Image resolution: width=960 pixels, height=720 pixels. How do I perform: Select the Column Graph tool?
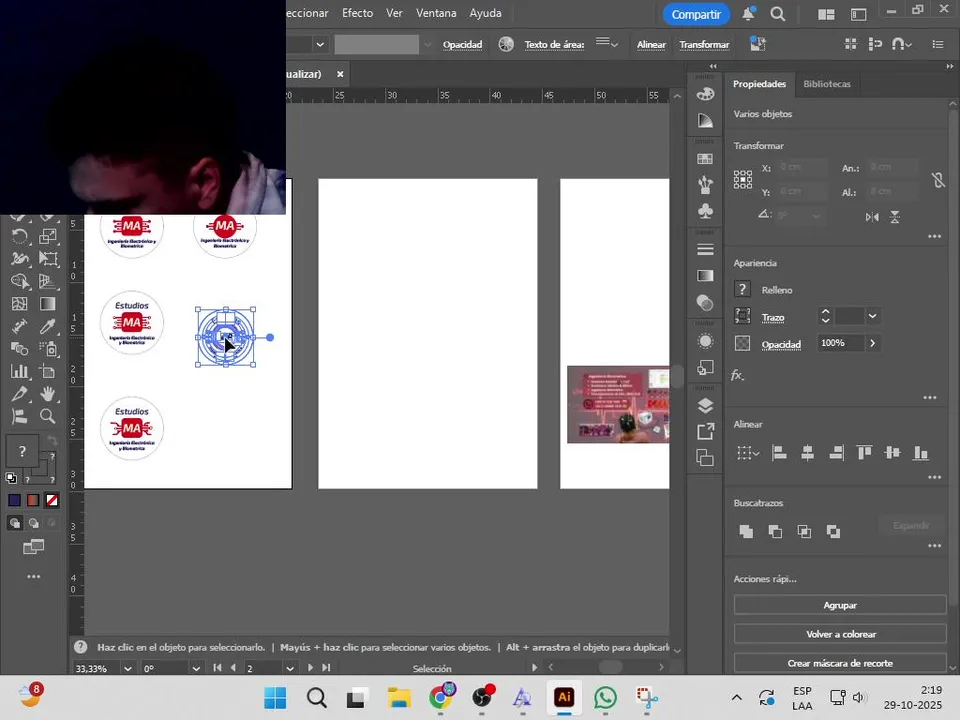point(20,371)
